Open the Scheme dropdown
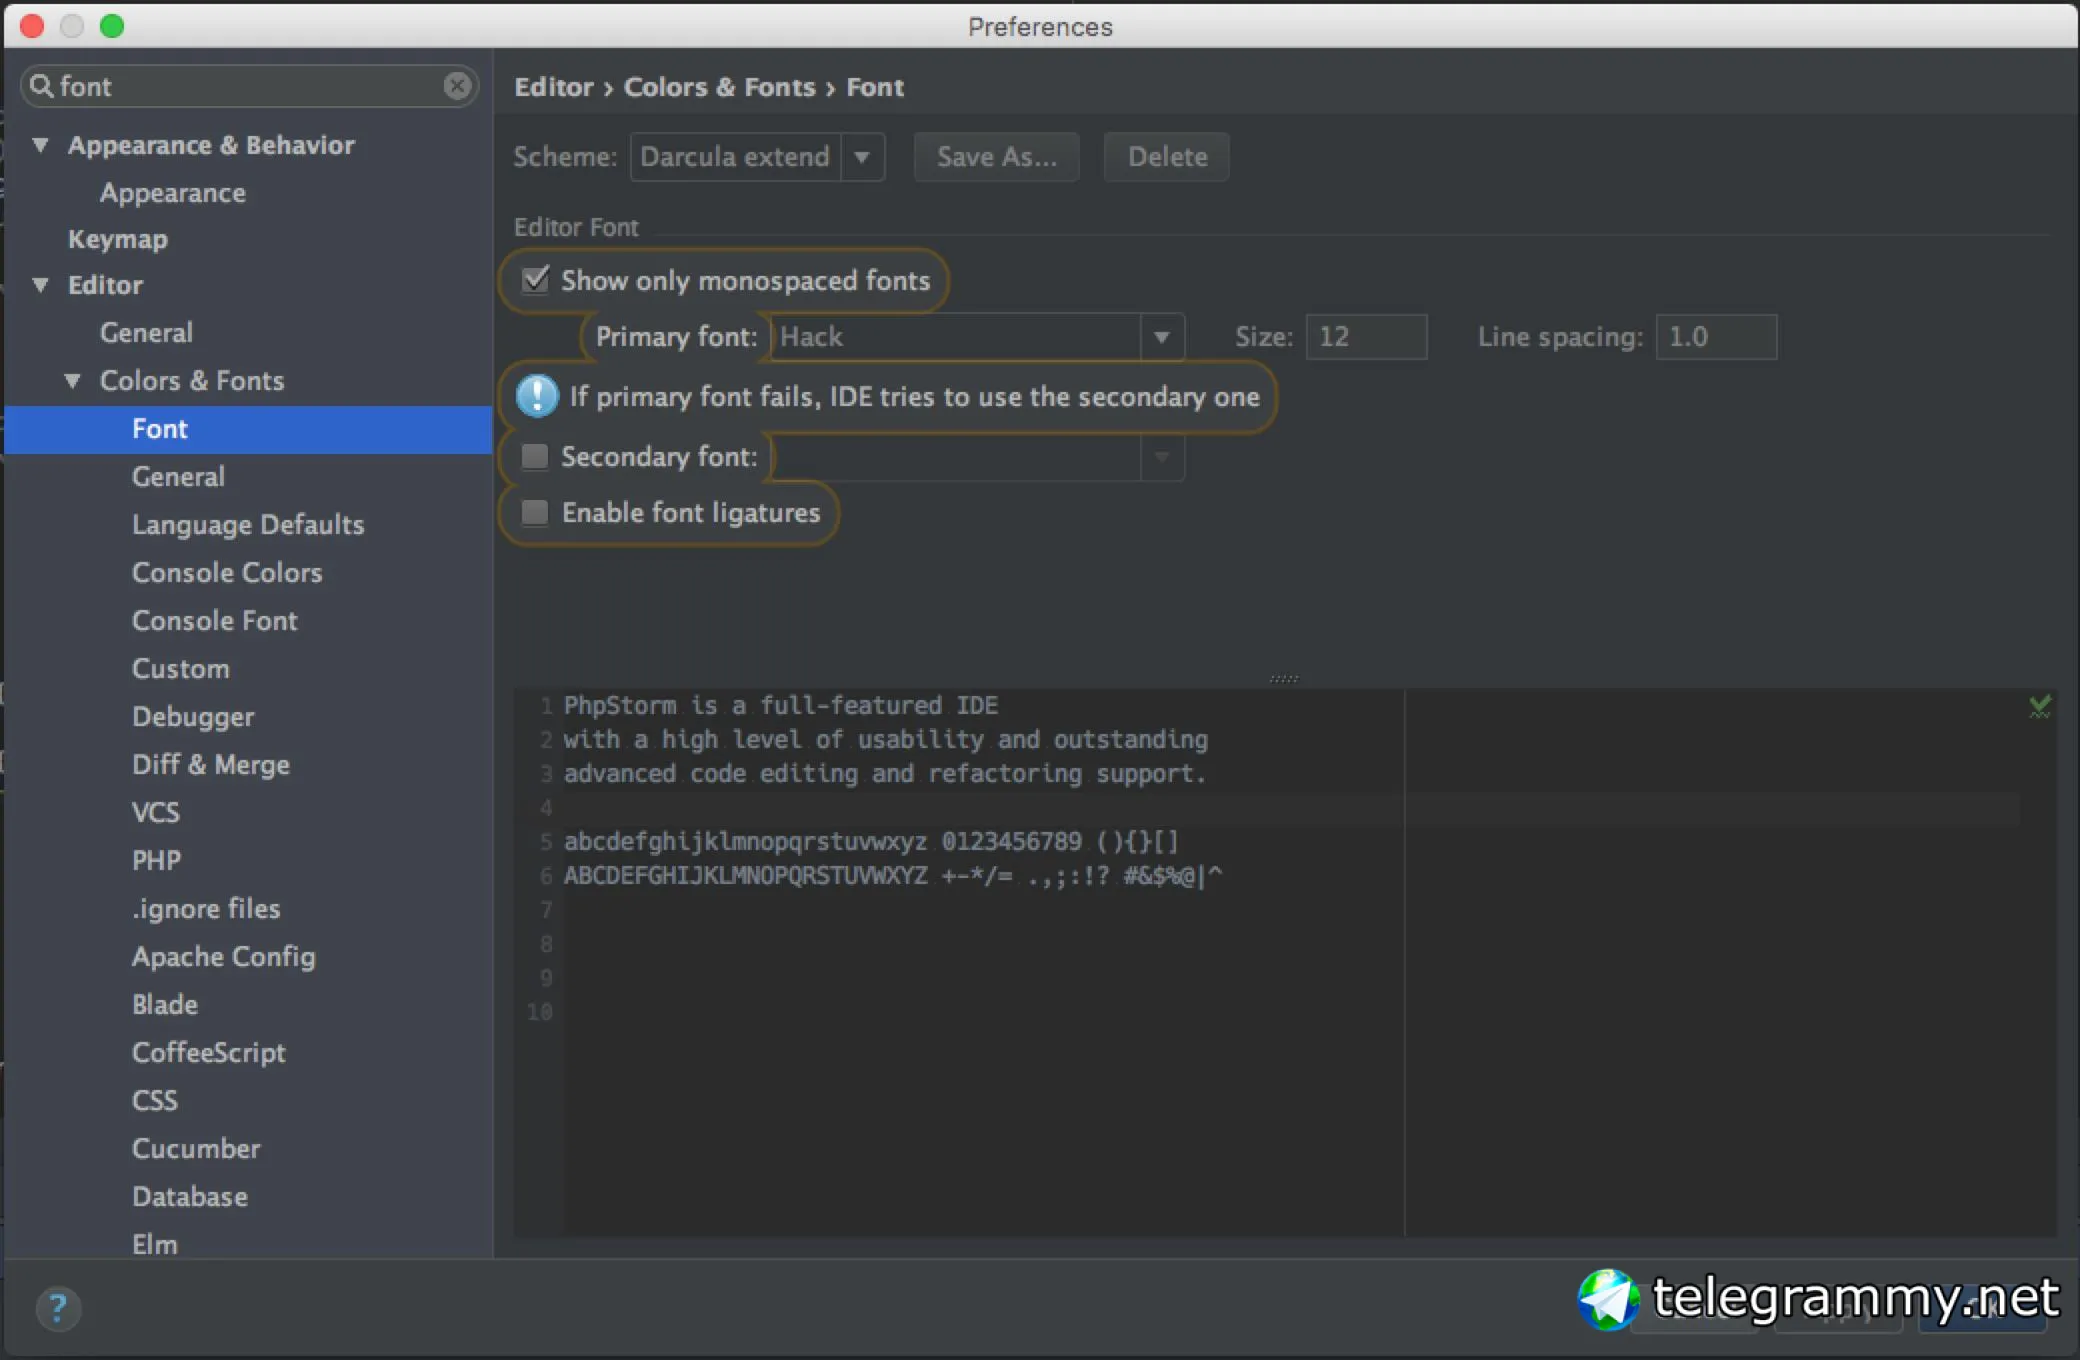Image resolution: width=2080 pixels, height=1360 pixels. pos(862,157)
